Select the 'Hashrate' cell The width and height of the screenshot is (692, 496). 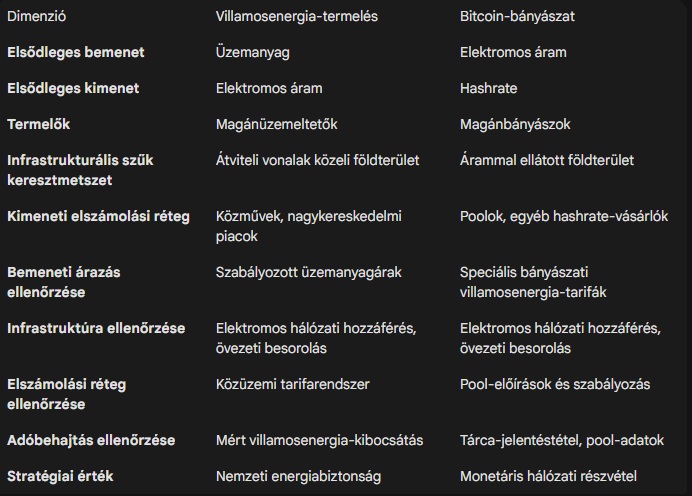(489, 88)
